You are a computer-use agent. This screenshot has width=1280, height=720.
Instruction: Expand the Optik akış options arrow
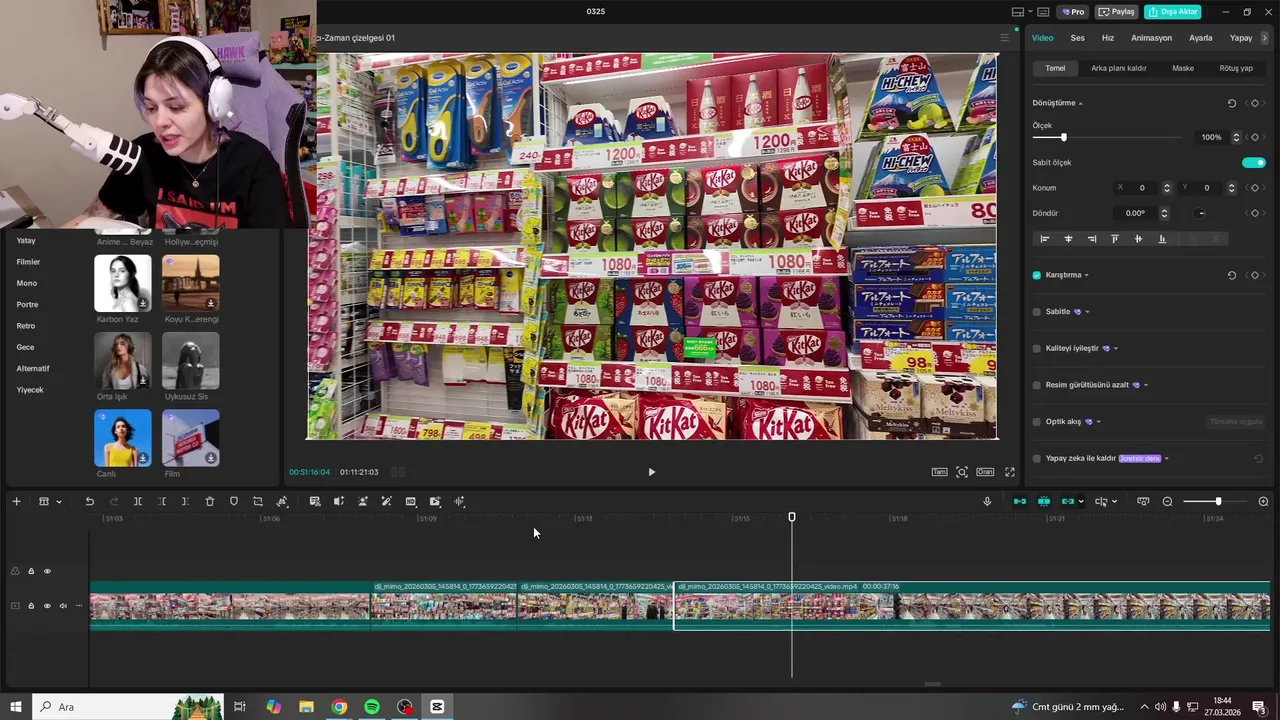tap(1098, 422)
